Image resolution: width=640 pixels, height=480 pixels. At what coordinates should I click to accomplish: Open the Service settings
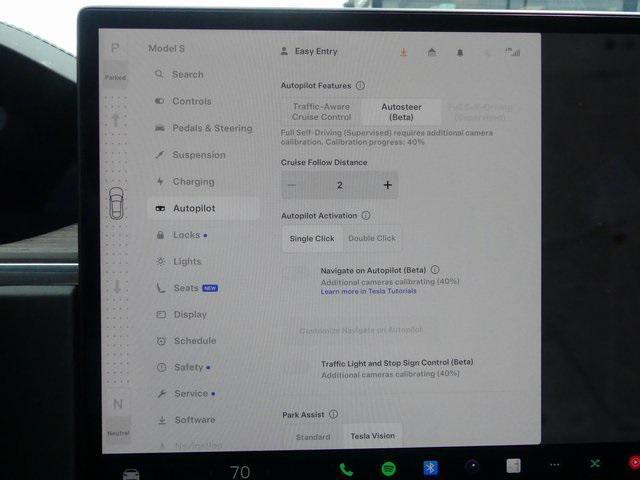[x=186, y=394]
